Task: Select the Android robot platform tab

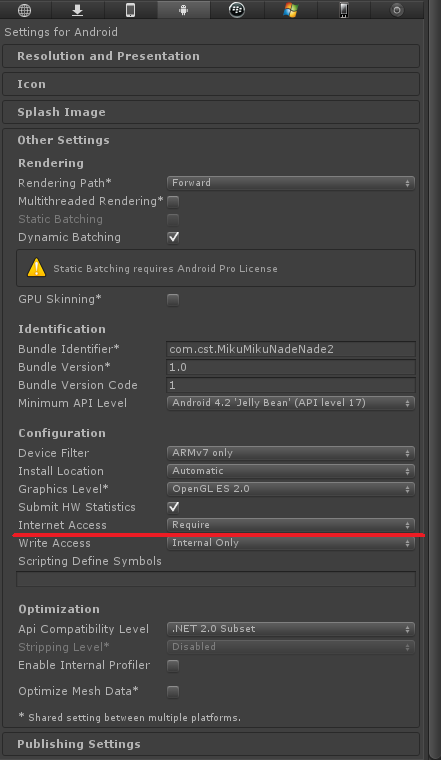Action: coord(184,10)
